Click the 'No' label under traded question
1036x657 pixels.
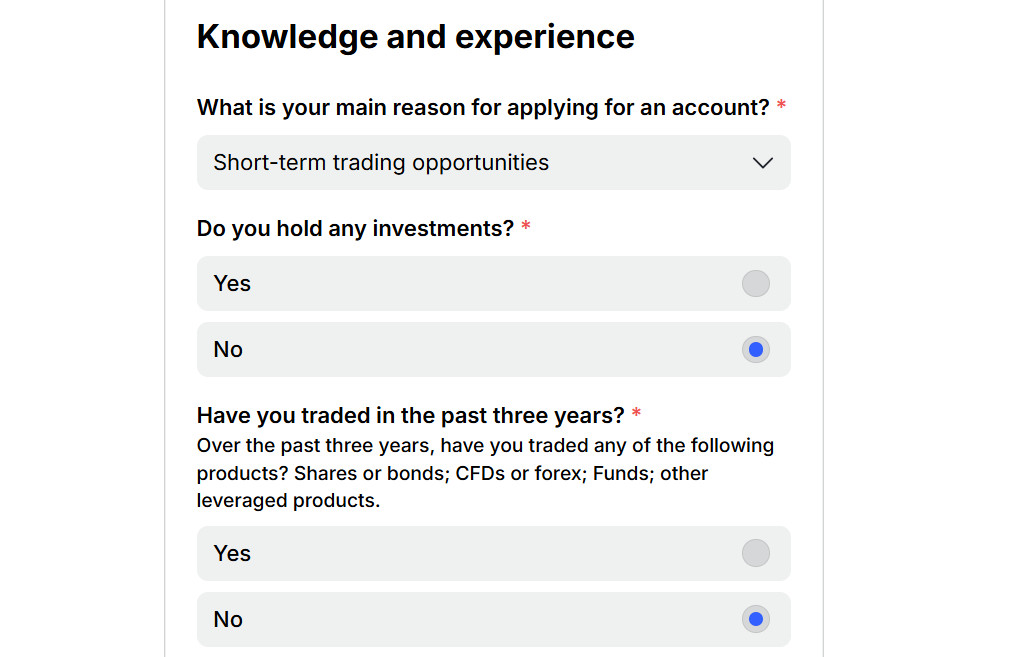click(228, 620)
